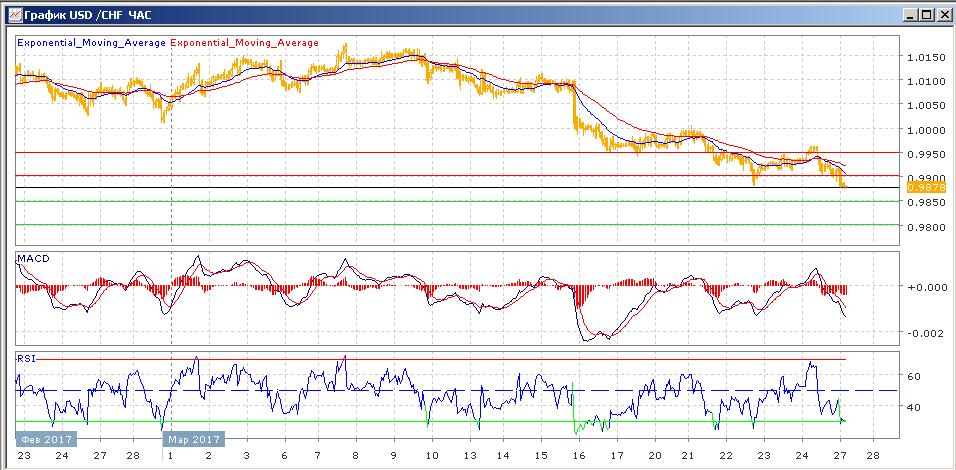Viewport: 956px width, 470px height.
Task: Minimize the USD/CHF chart window
Action: pyautogui.click(x=910, y=14)
